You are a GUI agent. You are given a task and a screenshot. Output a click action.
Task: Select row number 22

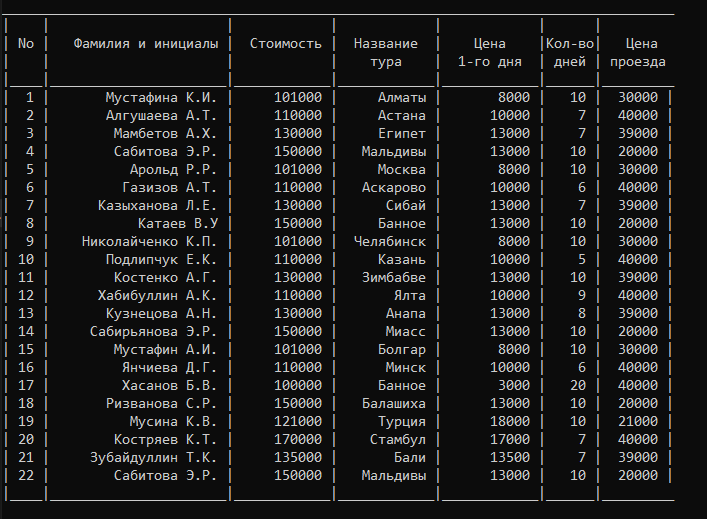tap(26, 476)
